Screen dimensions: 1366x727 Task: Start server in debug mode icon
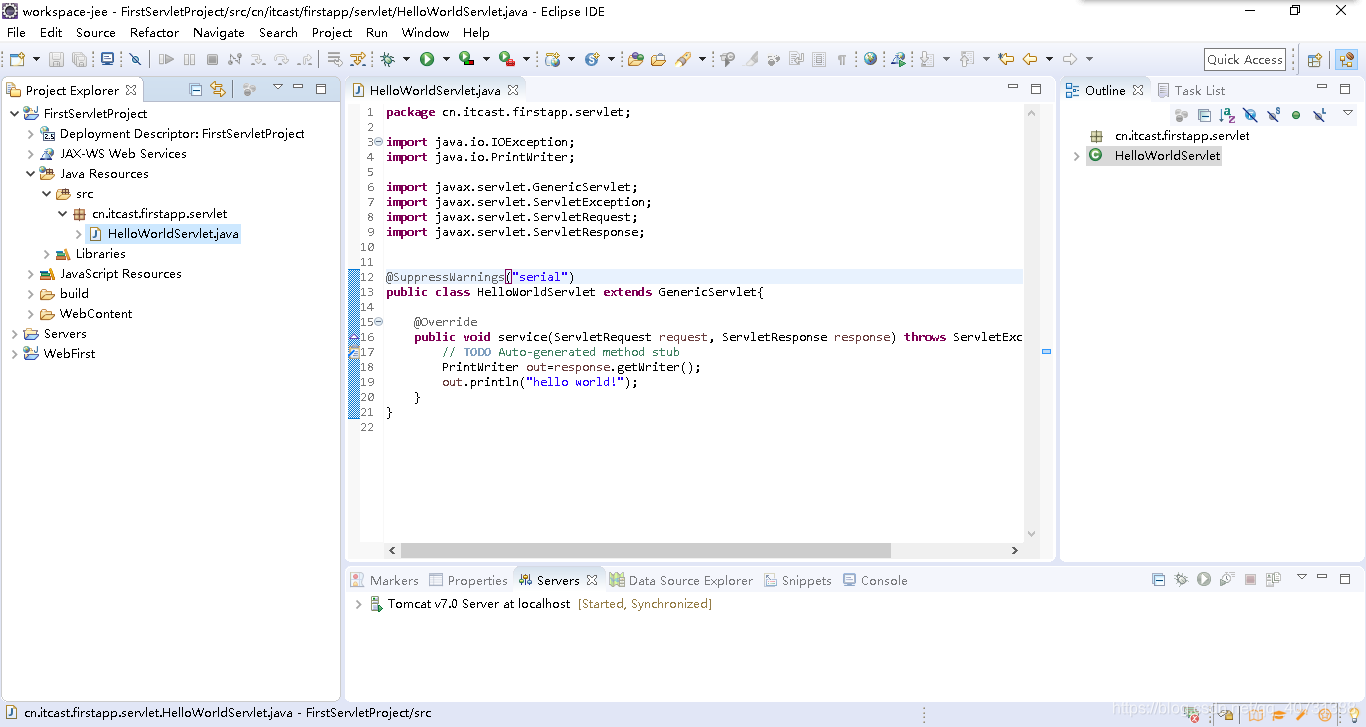1181,579
